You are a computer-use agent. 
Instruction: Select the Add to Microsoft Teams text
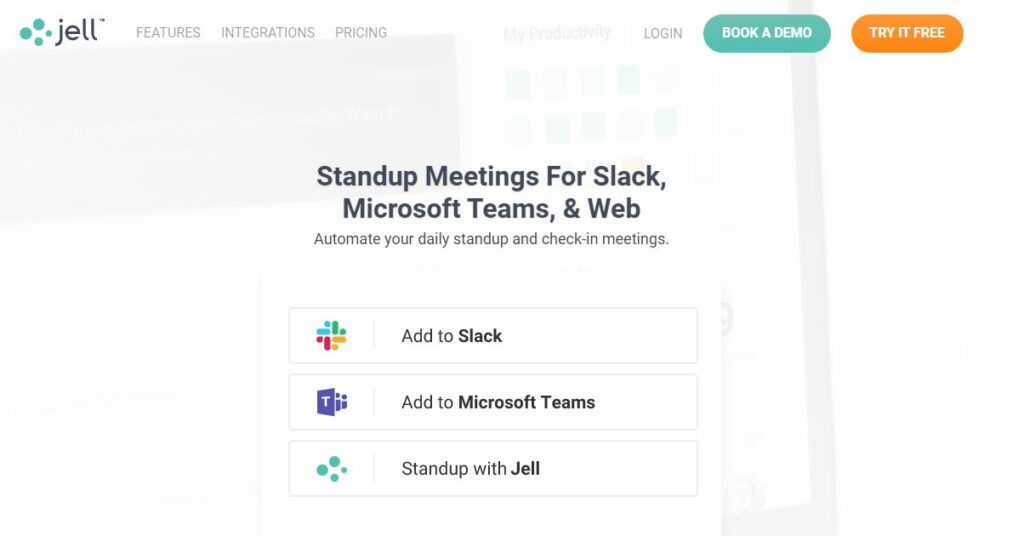click(498, 402)
